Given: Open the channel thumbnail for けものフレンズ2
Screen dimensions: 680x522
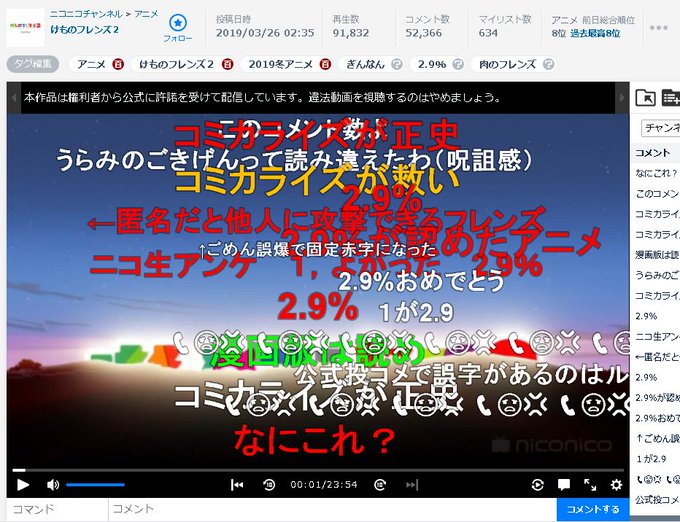Looking at the screenshot, I should pyautogui.click(x=25, y=27).
